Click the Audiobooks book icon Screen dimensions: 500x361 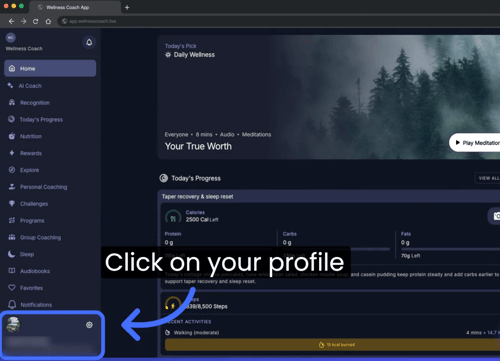12,271
